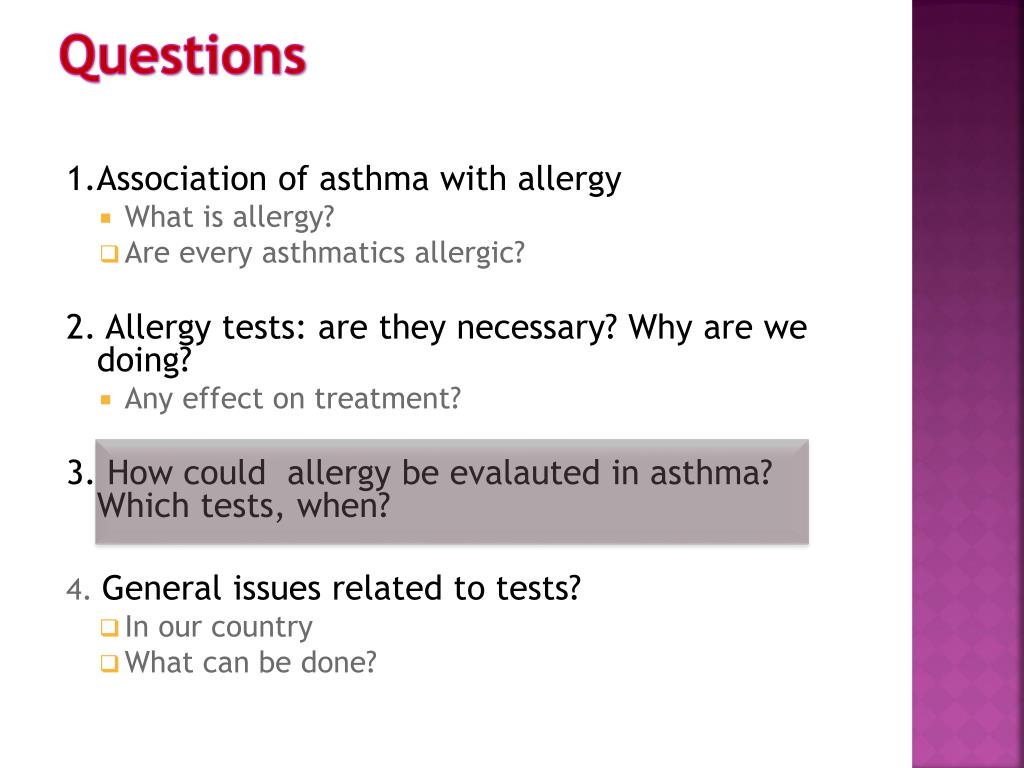
Task: Select the What can be done? line
Action: point(251,663)
